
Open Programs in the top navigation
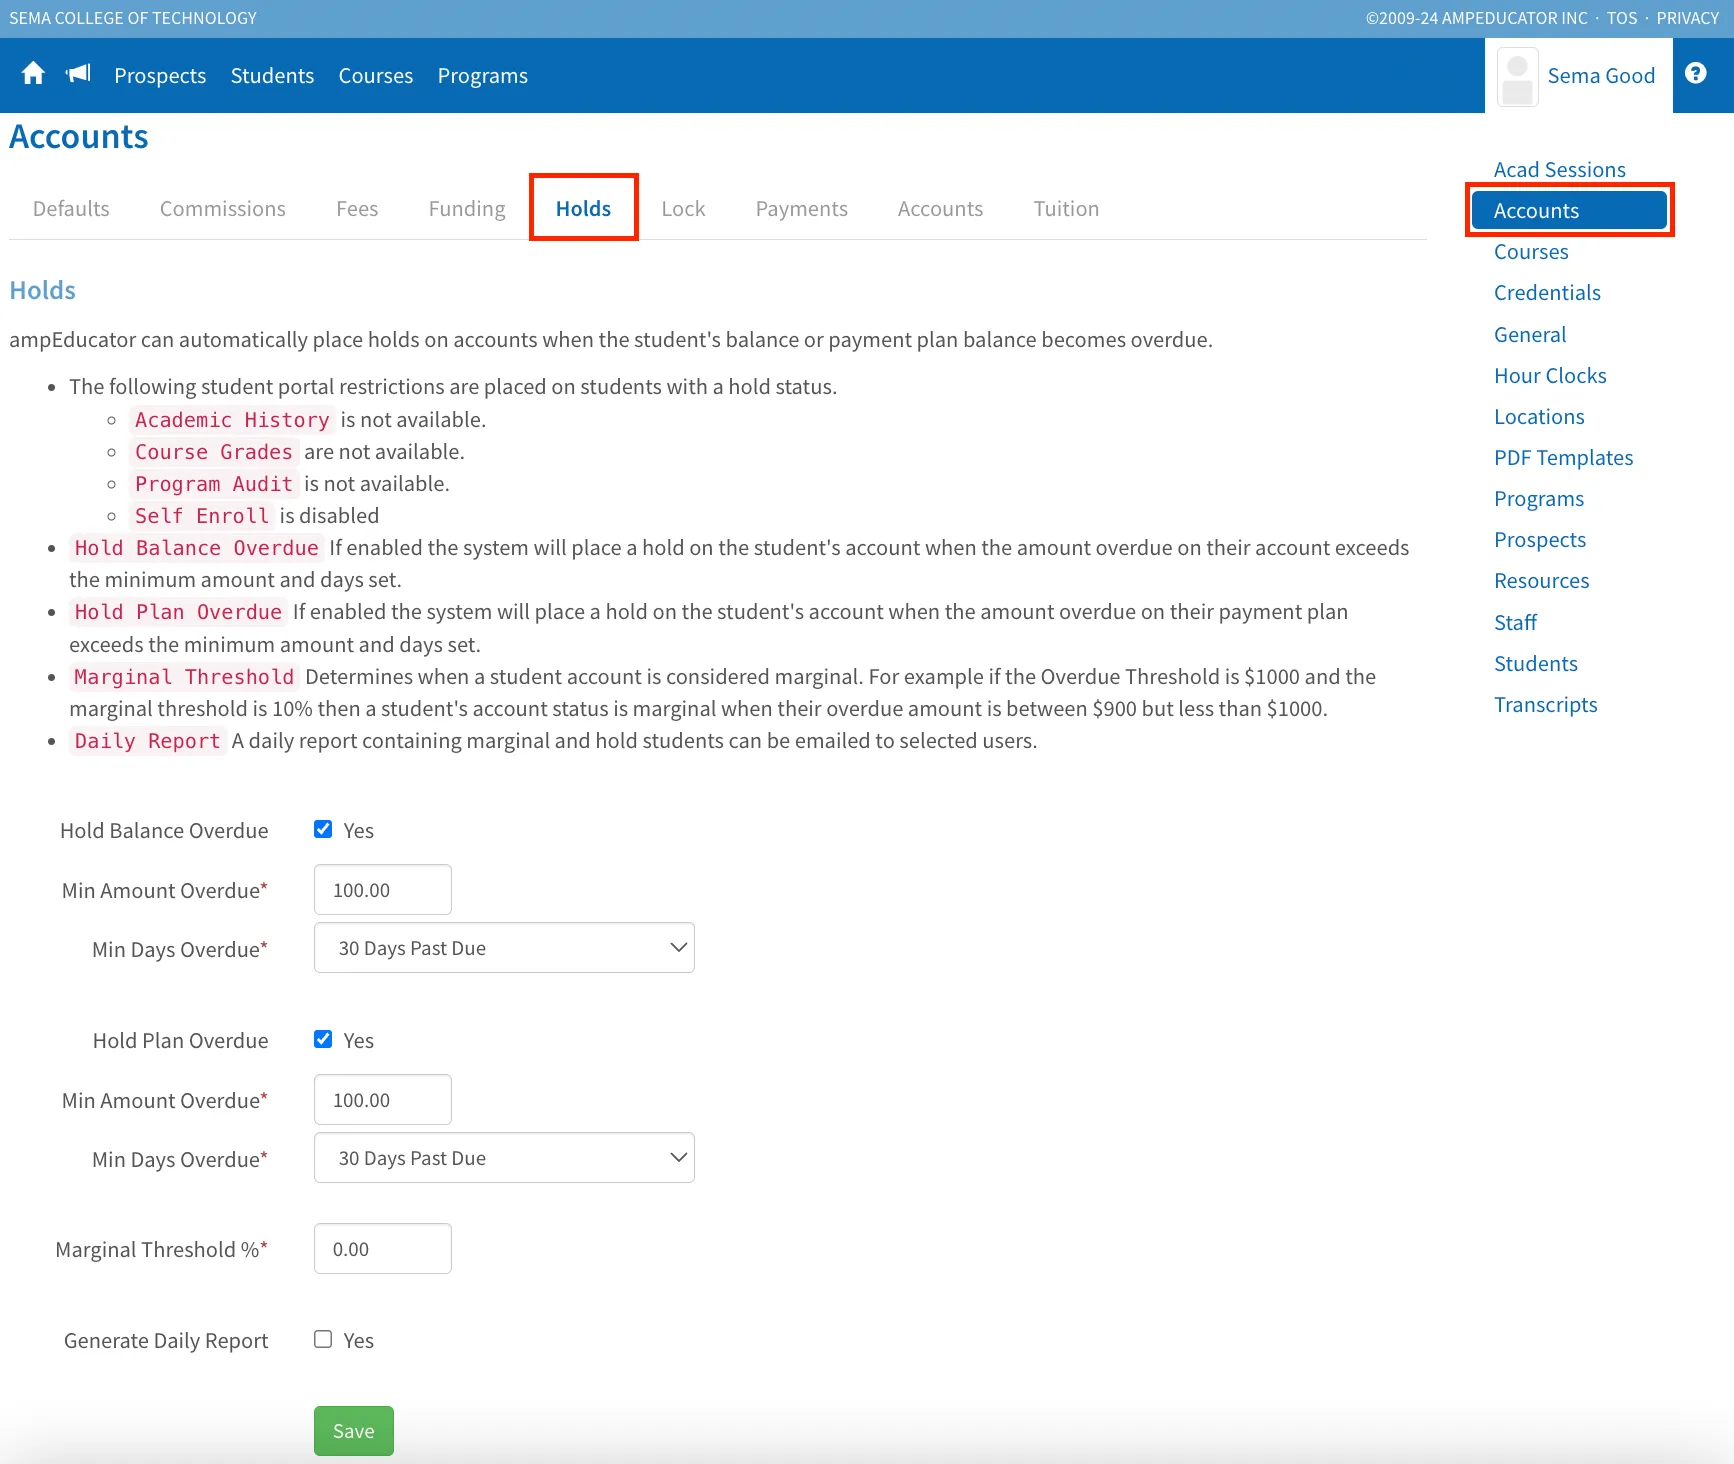[483, 76]
